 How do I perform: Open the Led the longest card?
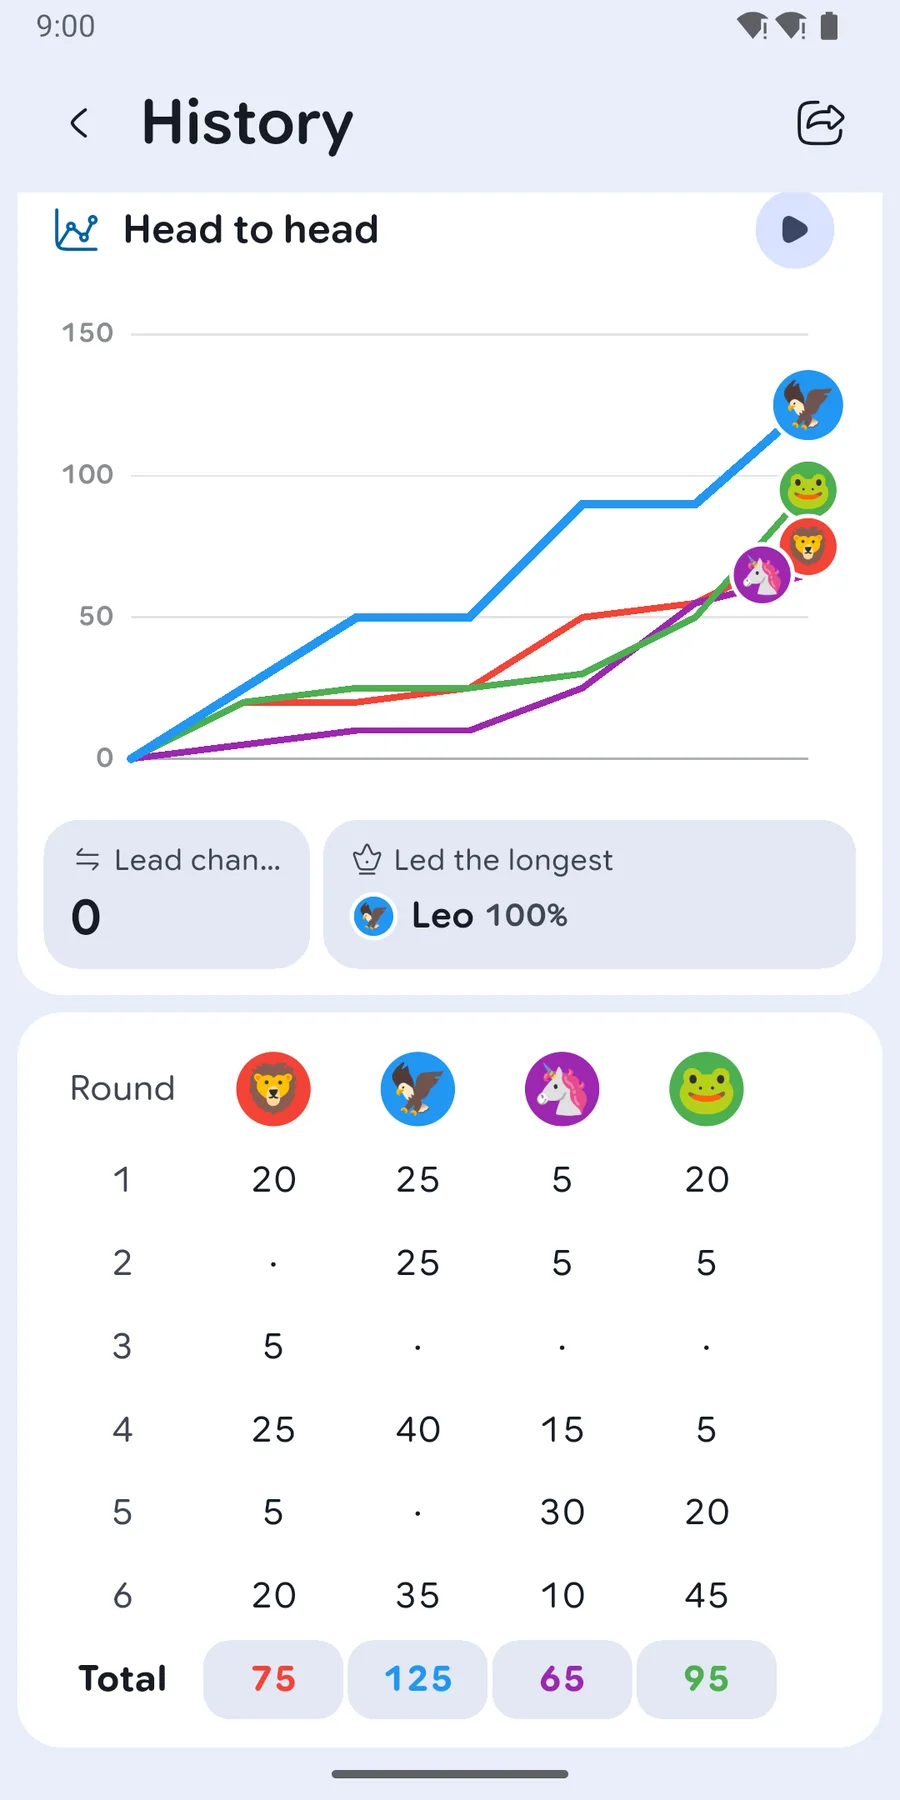click(x=590, y=894)
